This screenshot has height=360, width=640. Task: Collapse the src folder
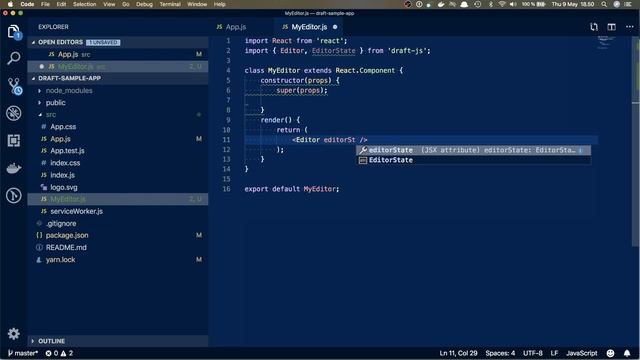tap(40, 115)
